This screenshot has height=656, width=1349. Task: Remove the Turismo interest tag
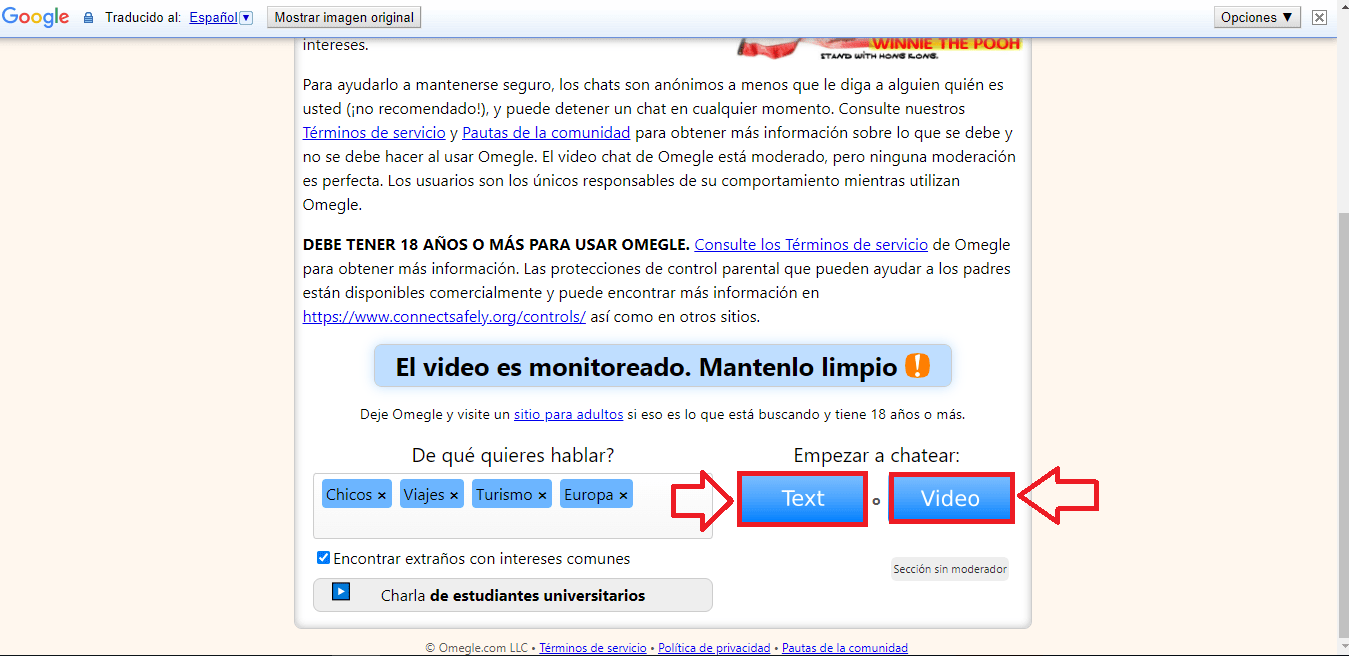click(x=542, y=495)
